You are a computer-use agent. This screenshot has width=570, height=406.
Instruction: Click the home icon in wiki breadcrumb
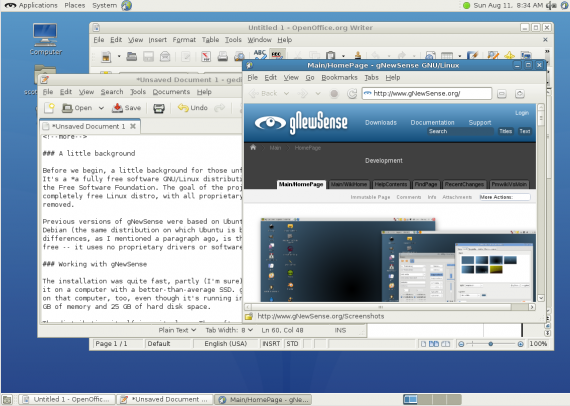(253, 147)
